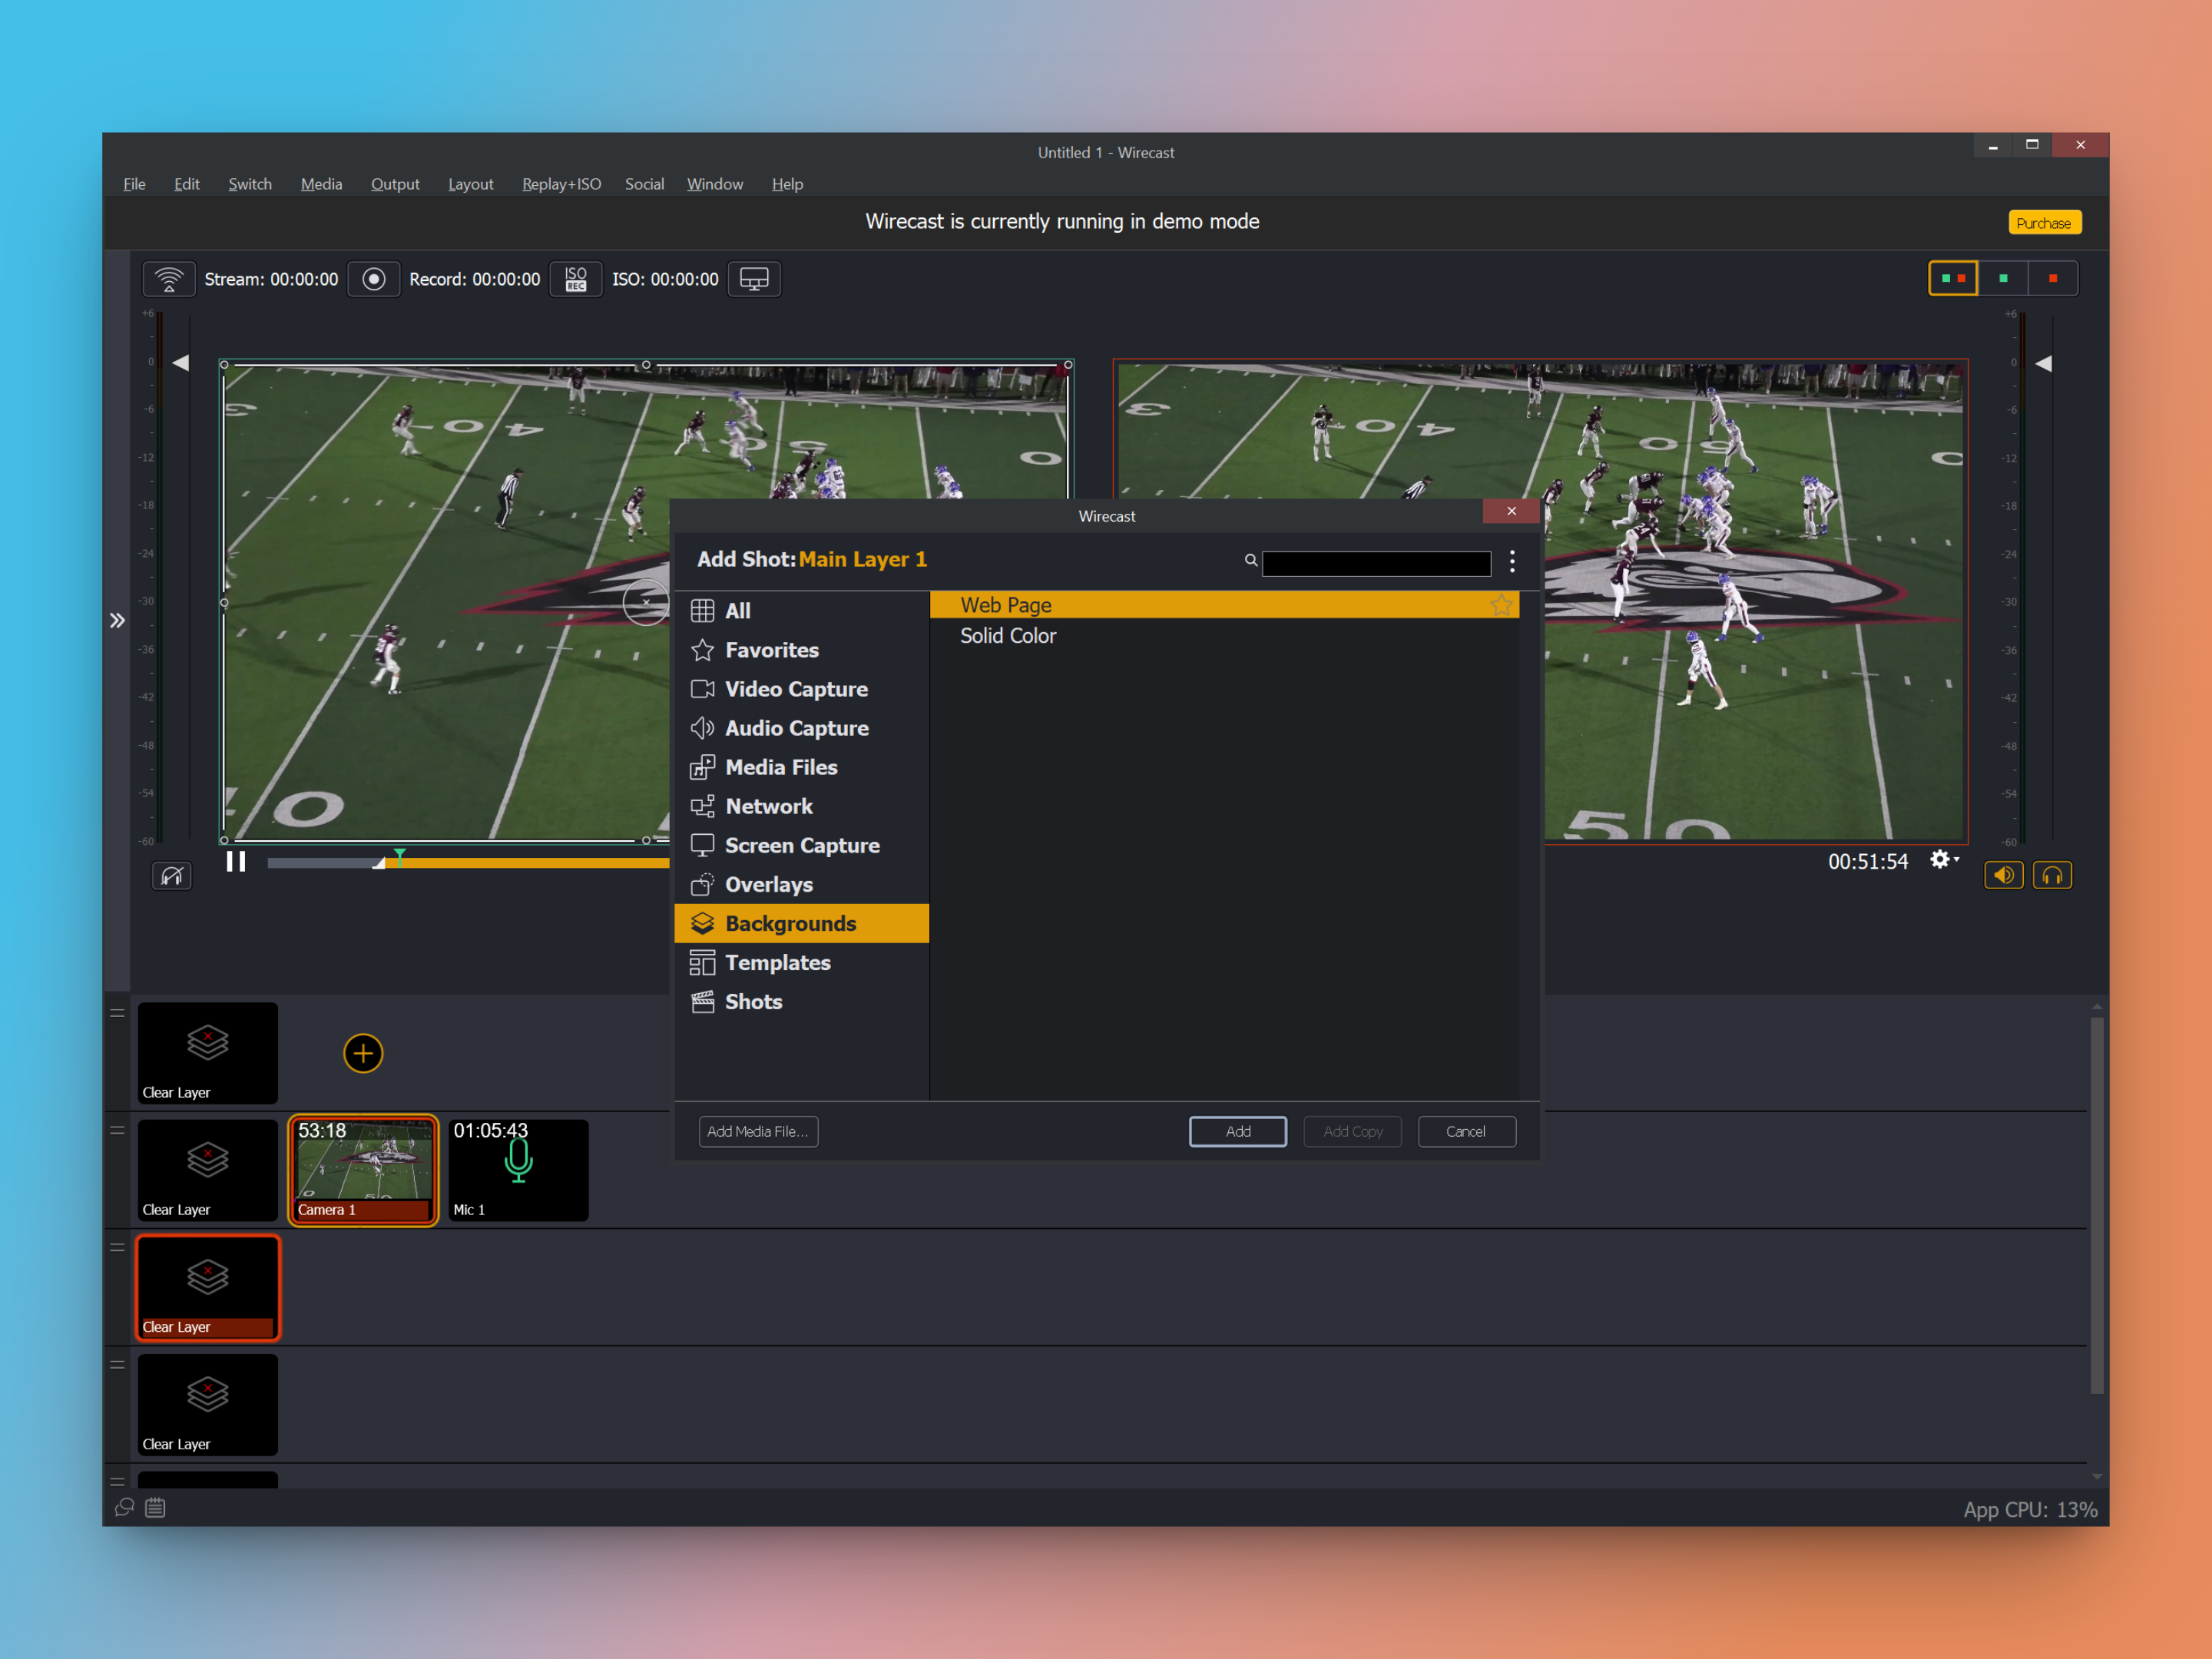
Task: Click the ISO REC recording icon
Action: click(576, 279)
